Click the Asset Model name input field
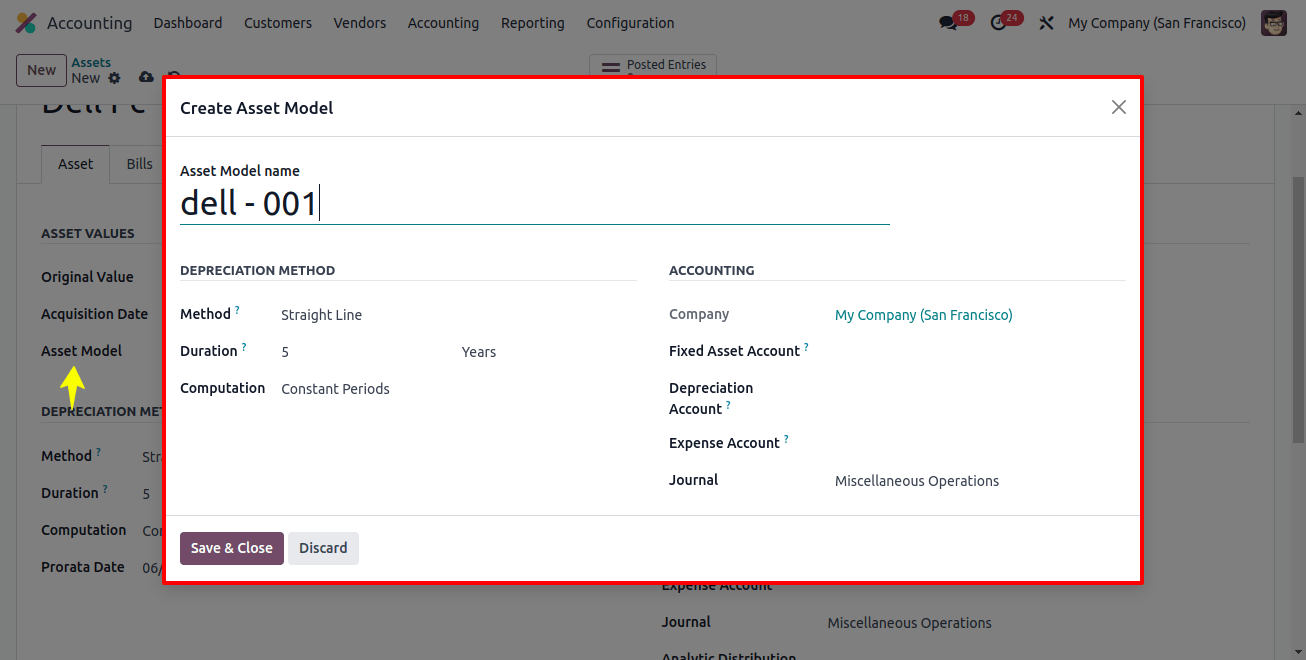The height and width of the screenshot is (660, 1306). coord(535,204)
